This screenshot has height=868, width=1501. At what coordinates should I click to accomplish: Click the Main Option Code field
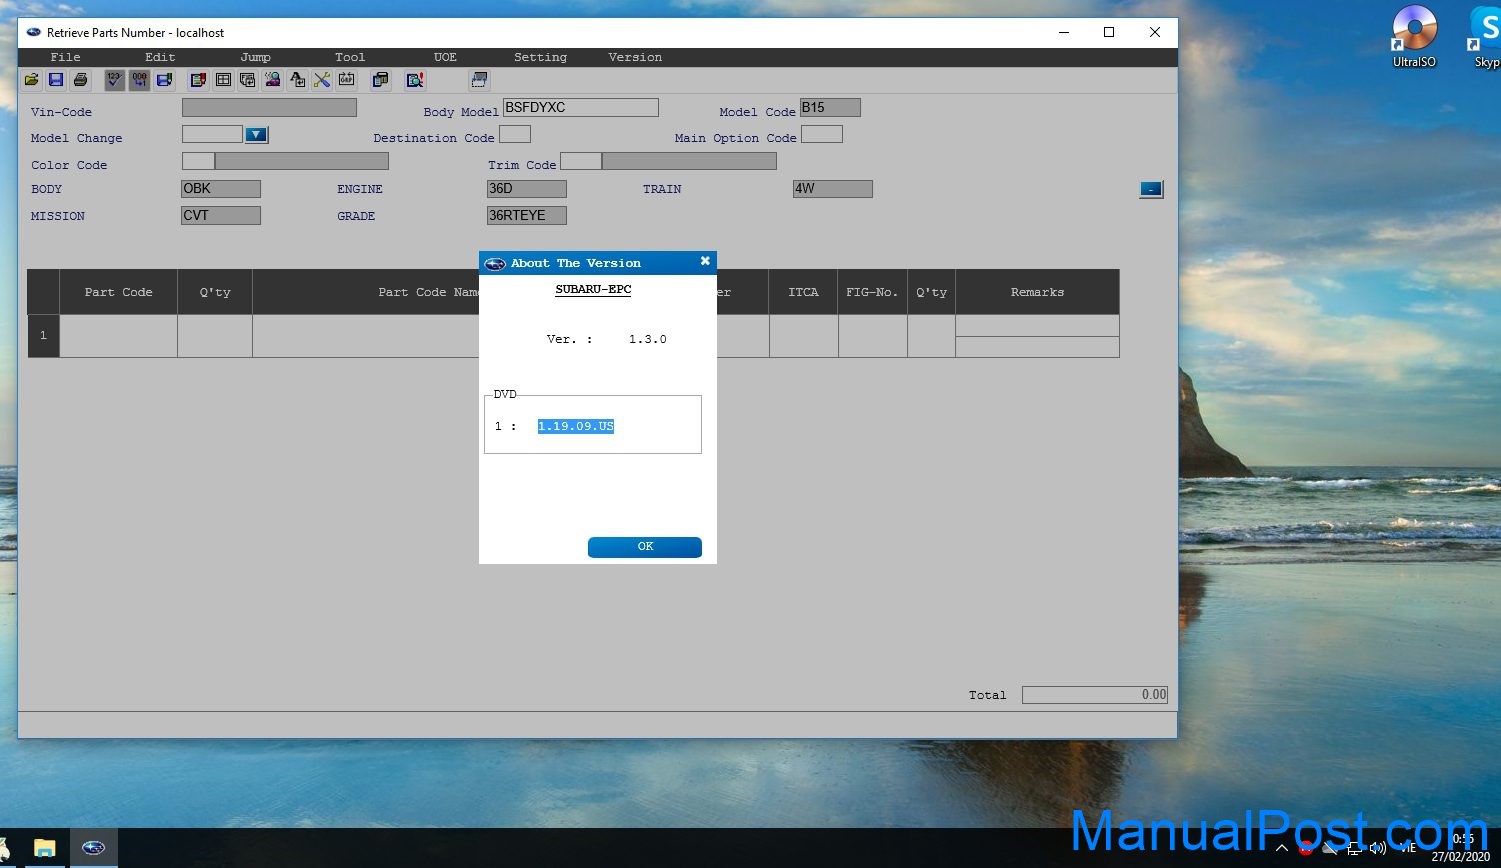point(822,134)
